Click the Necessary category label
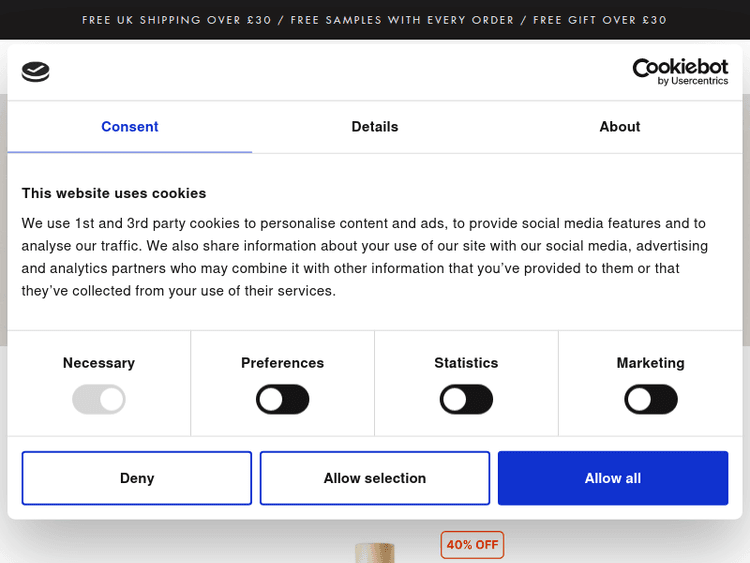Image resolution: width=750 pixels, height=563 pixels. [99, 363]
